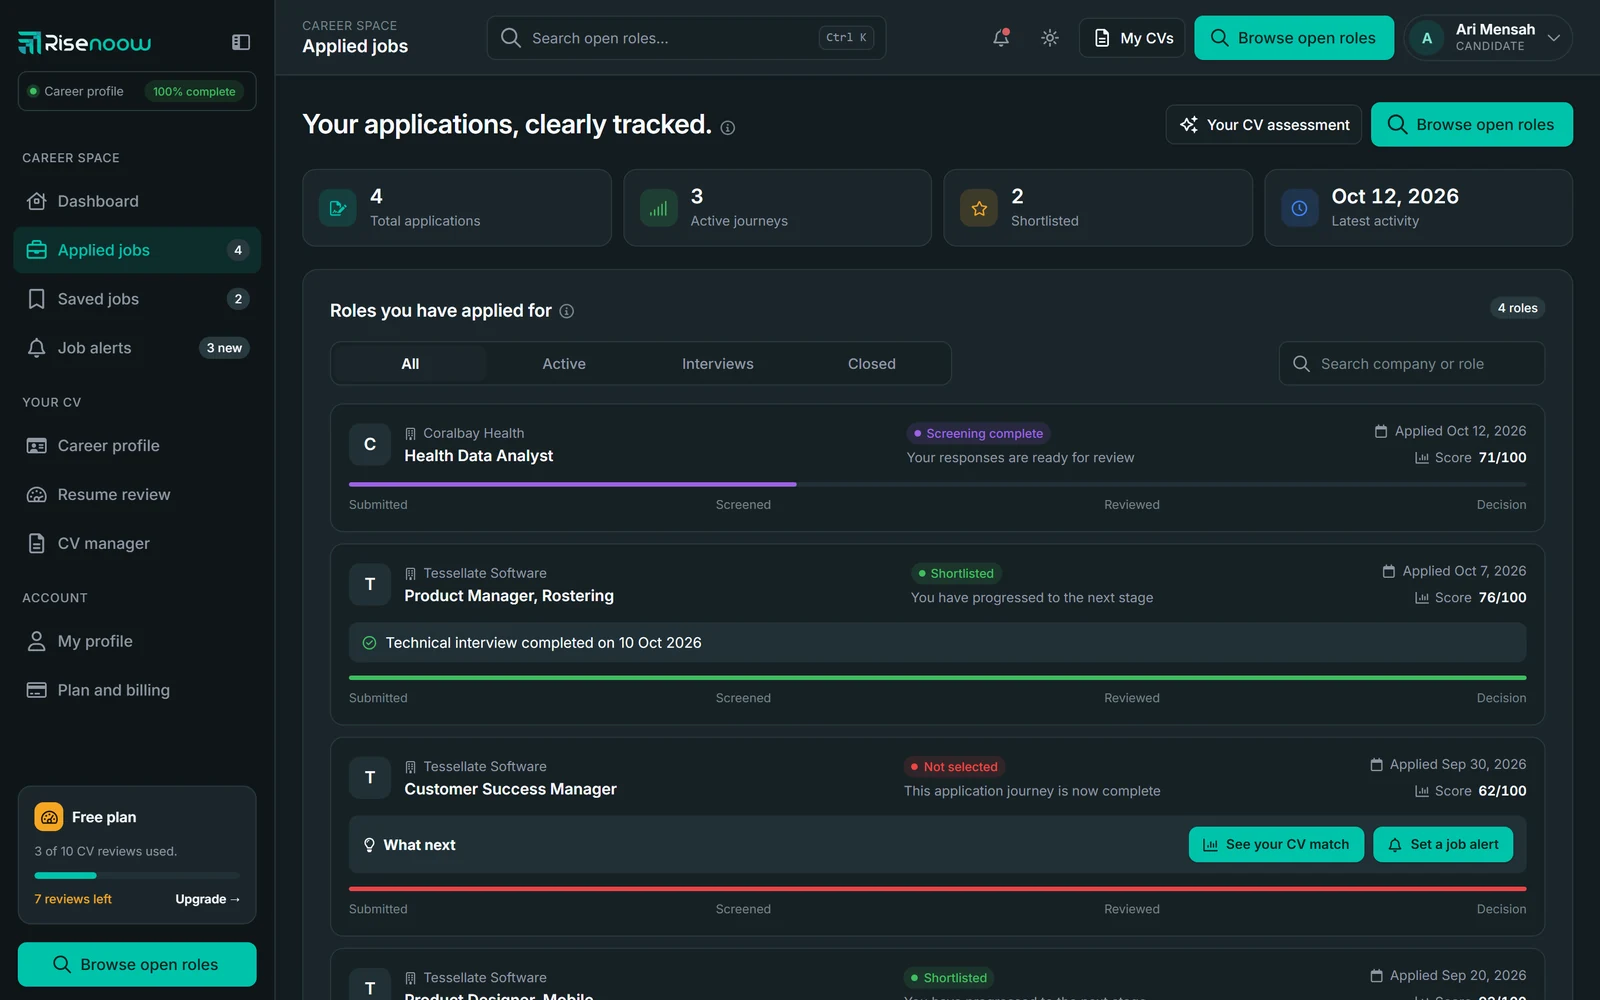Viewport: 1600px width, 1000px height.
Task: Click Set a job alert button
Action: coord(1443,845)
